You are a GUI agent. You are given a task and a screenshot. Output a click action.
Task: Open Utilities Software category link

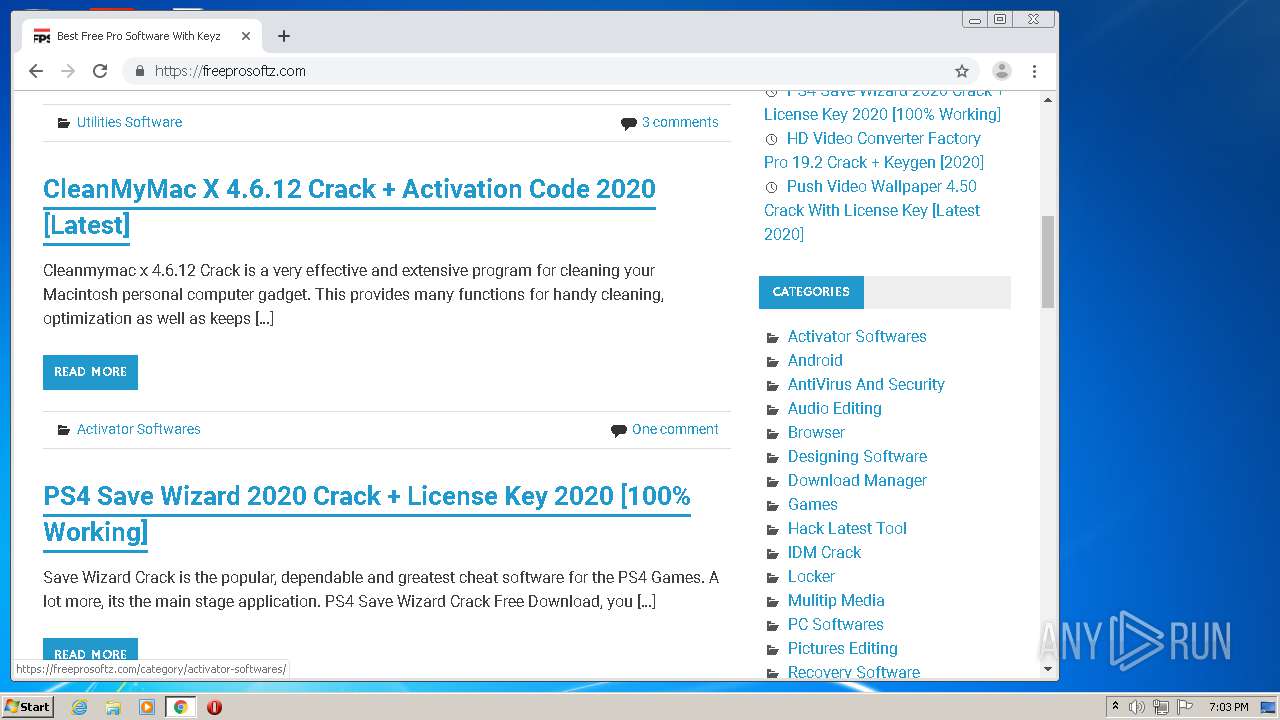tap(129, 122)
